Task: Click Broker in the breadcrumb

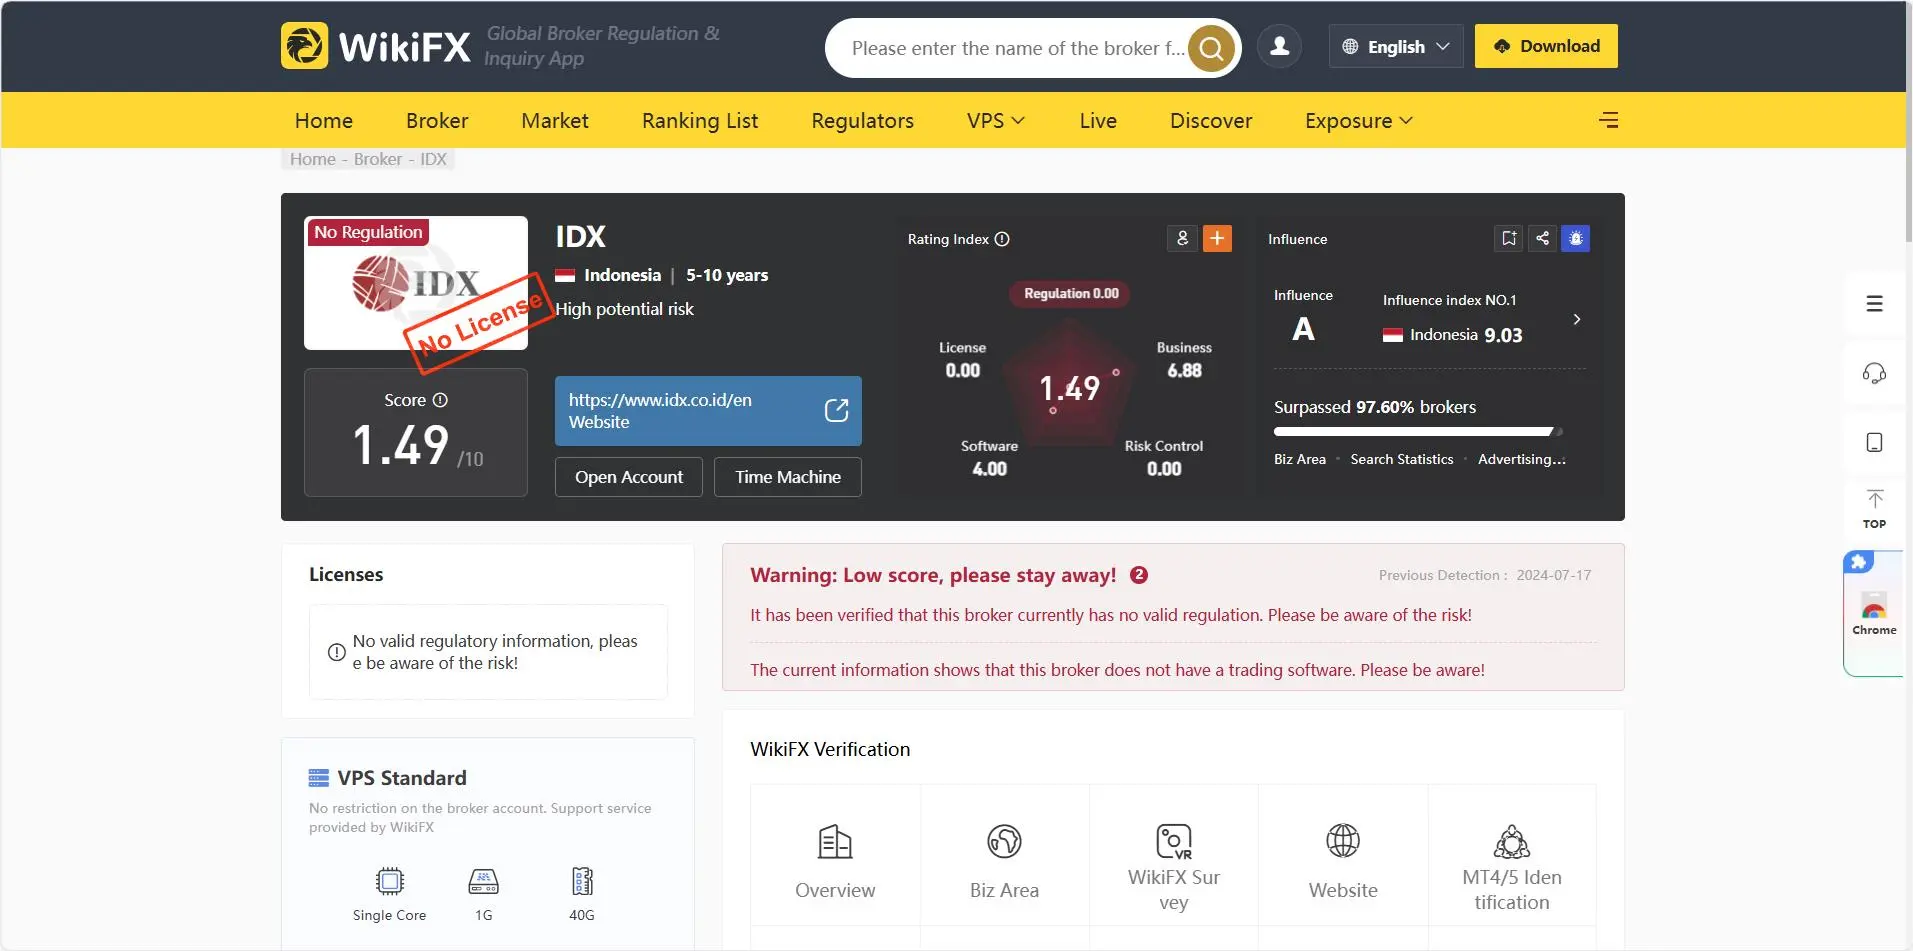Action: click(378, 159)
